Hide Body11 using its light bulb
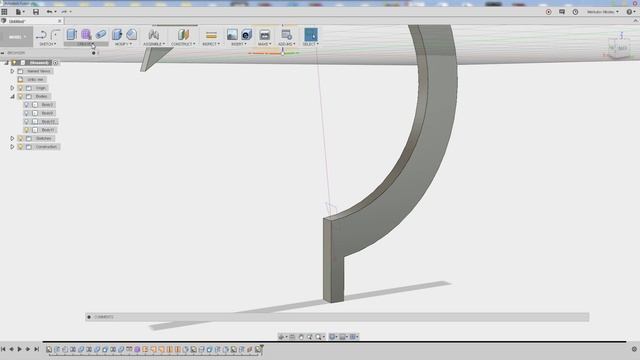The image size is (640, 360). (27, 130)
